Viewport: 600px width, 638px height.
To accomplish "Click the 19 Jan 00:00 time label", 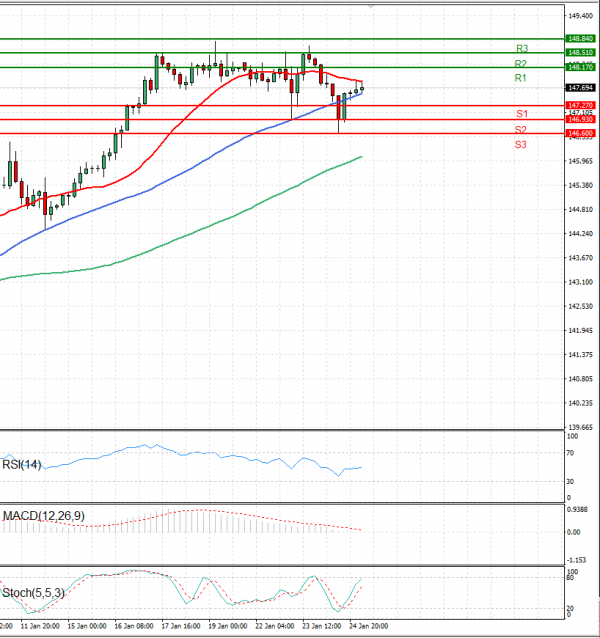I will click(x=228, y=626).
